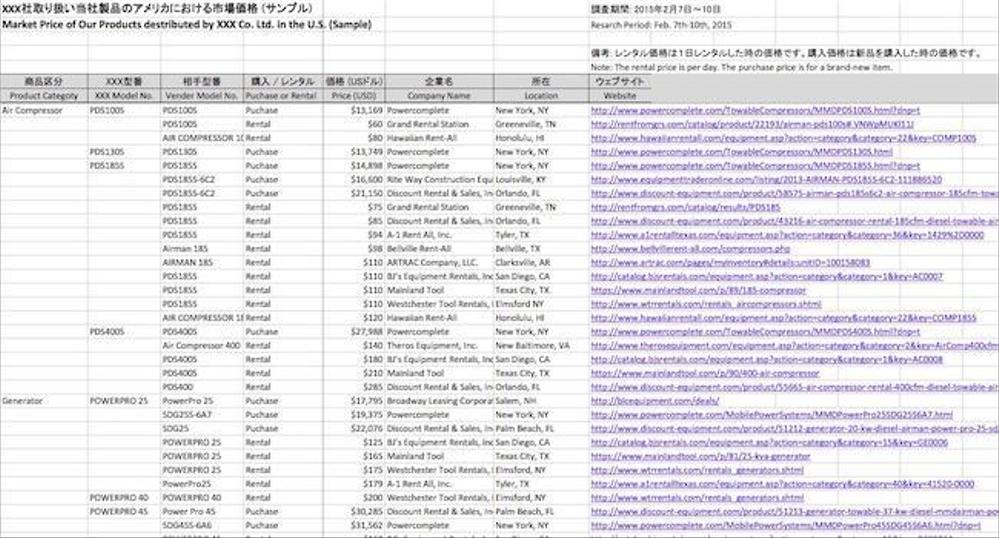This screenshot has height=538, width=999.
Task: Select the 'Air Compressor' category cell
Action: point(44,110)
